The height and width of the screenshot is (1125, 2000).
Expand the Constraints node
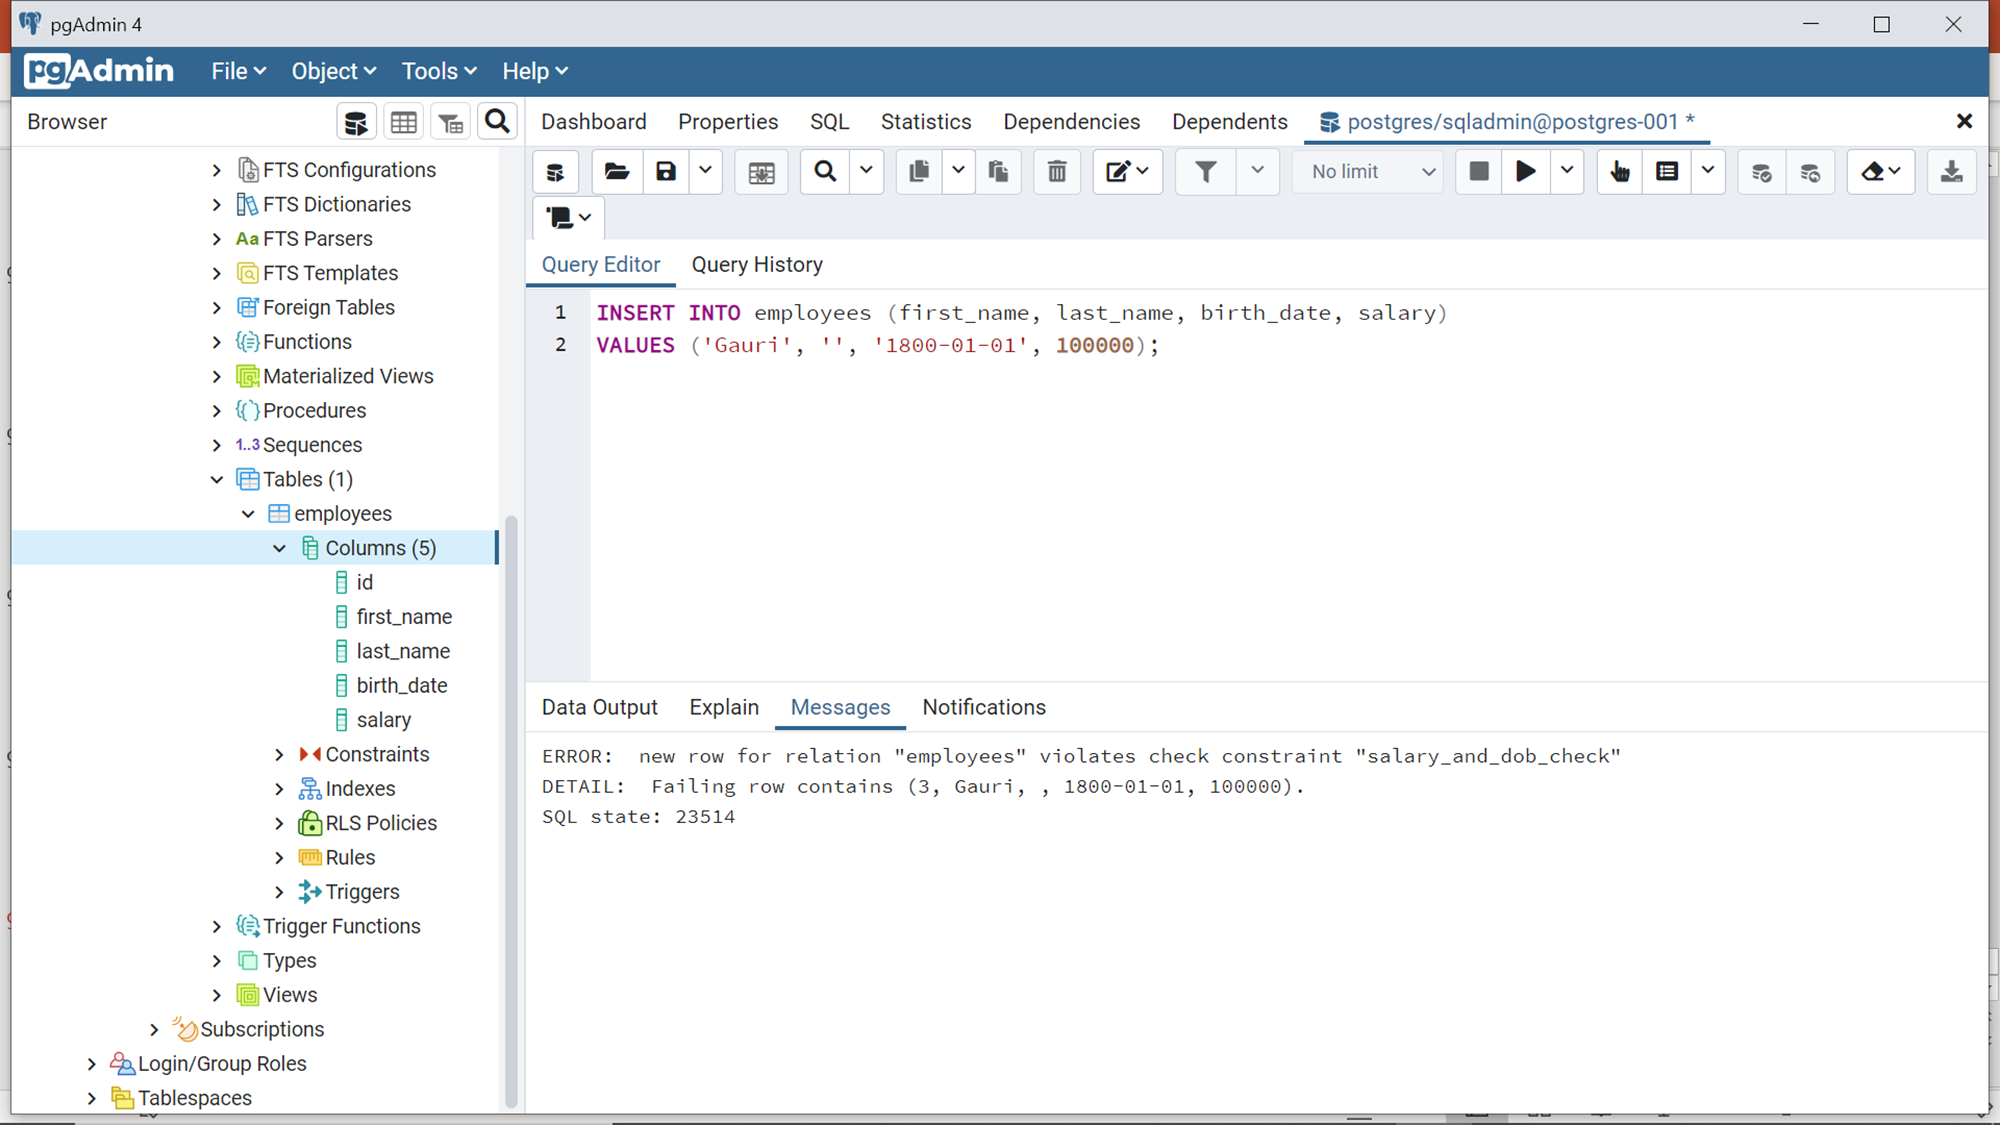[x=281, y=753]
